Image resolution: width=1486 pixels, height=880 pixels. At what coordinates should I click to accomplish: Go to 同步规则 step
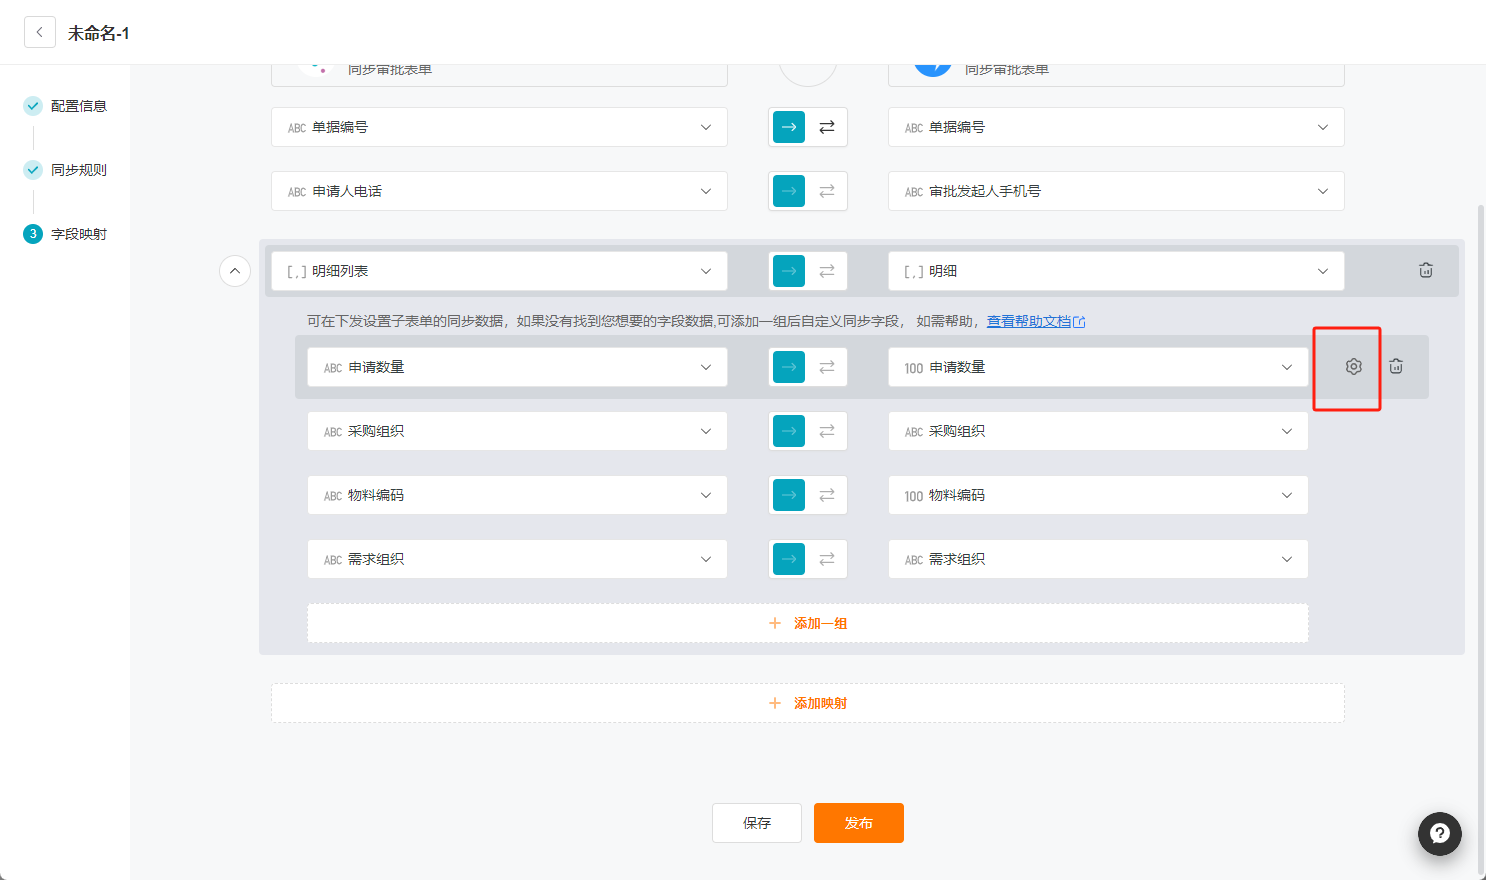65,170
